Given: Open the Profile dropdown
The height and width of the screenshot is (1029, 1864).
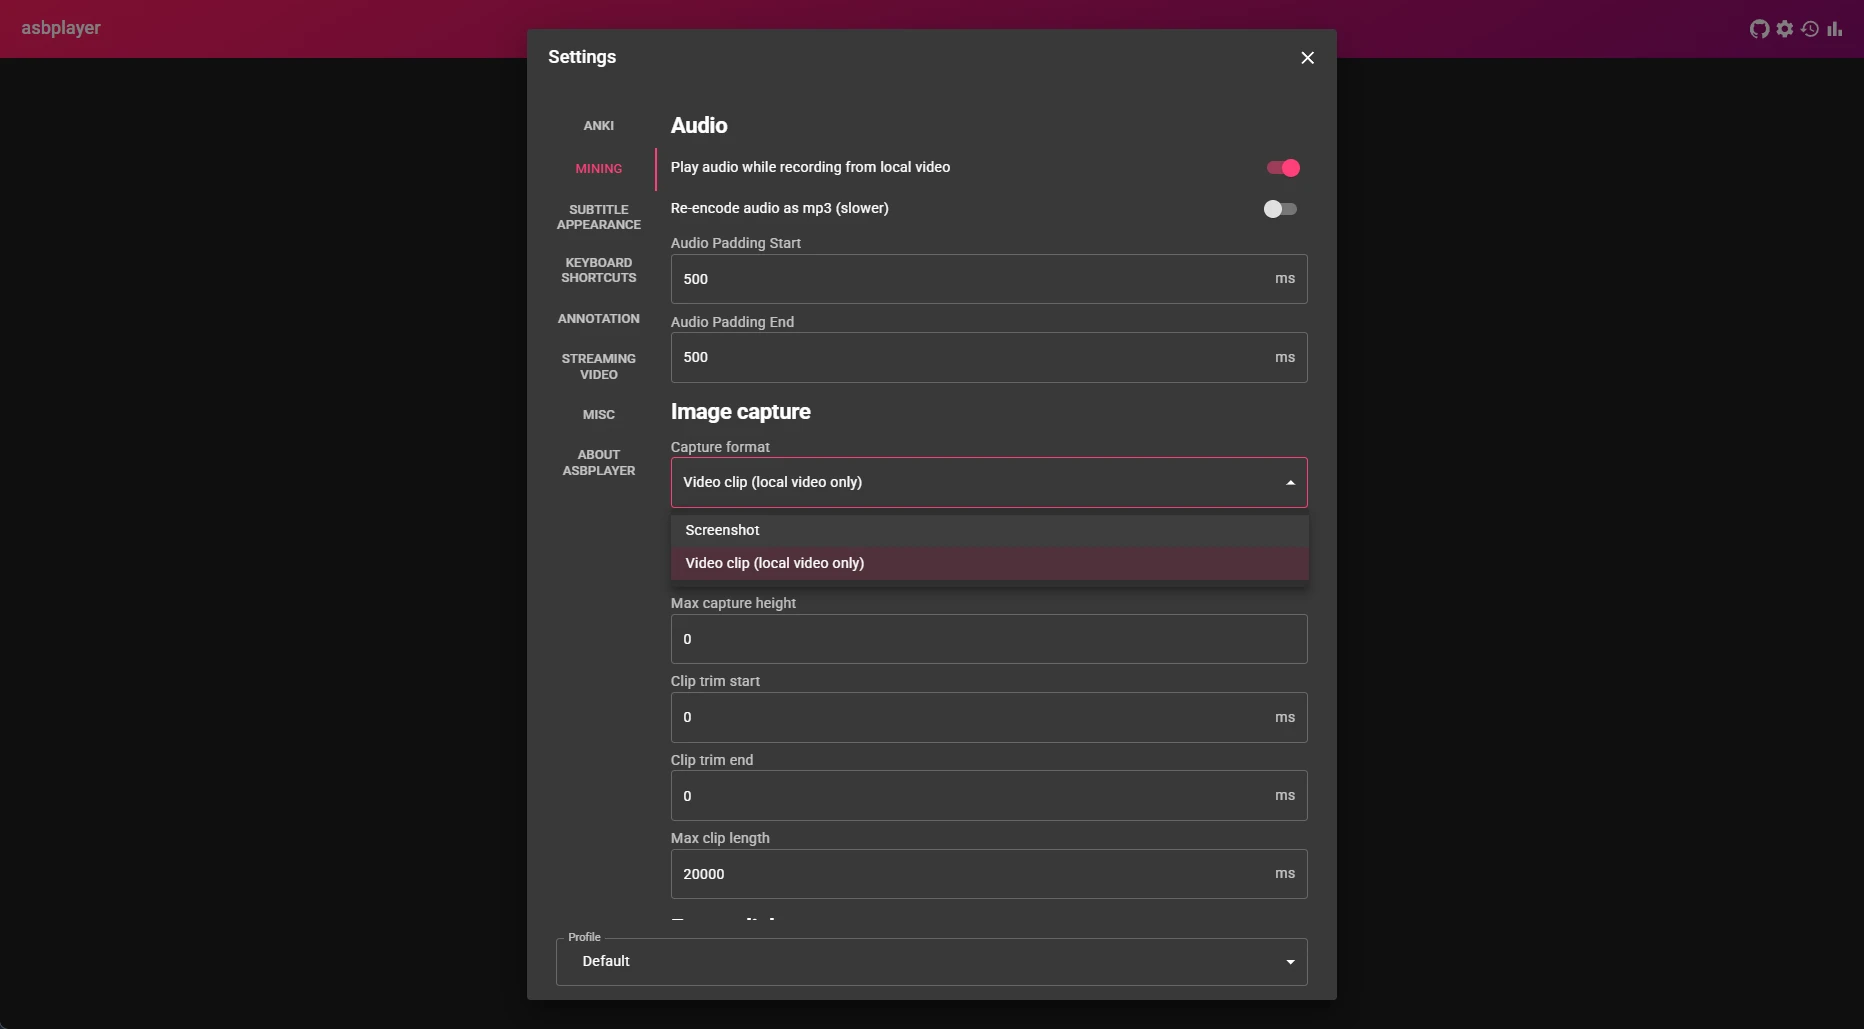Looking at the screenshot, I should [x=931, y=962].
